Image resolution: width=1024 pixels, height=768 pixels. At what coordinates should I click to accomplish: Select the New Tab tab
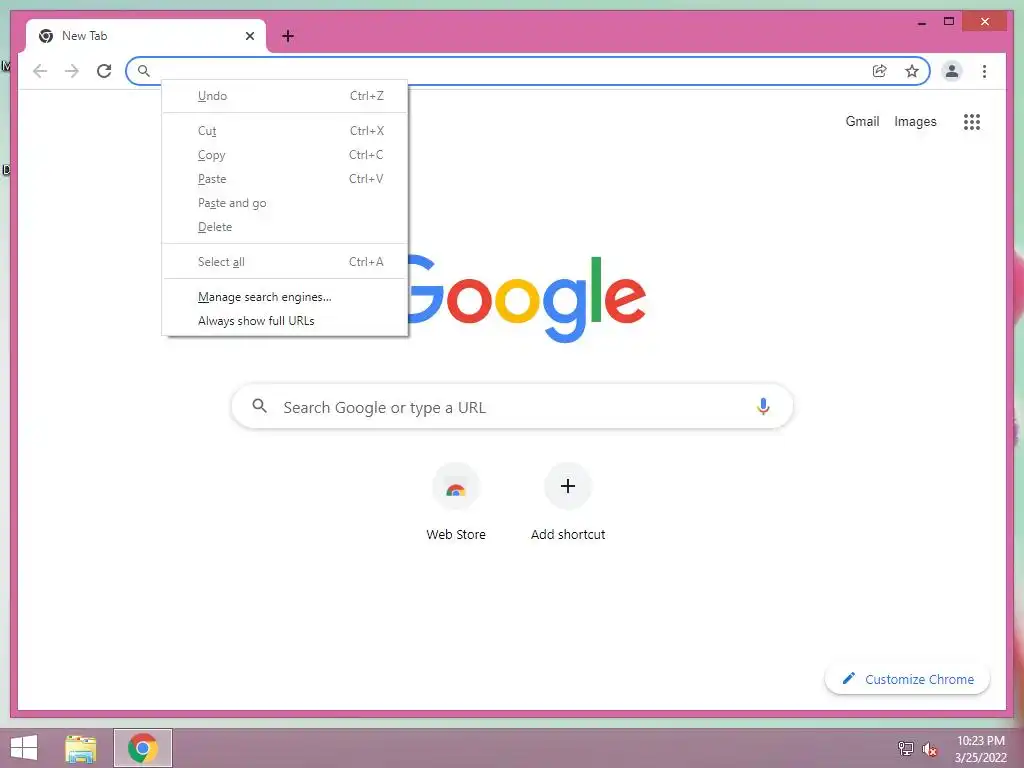coord(146,36)
